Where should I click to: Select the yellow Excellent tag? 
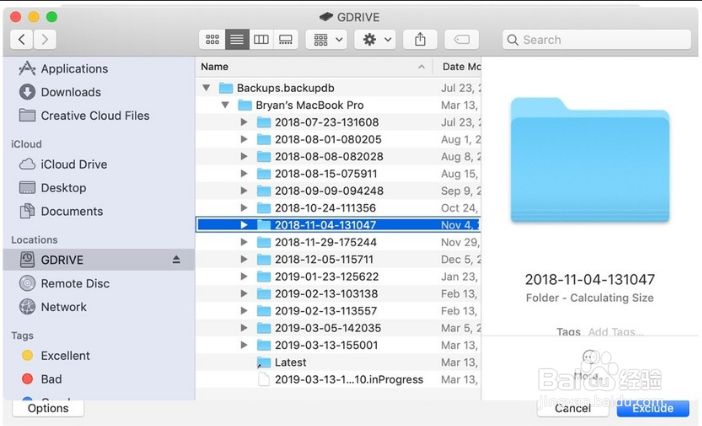56,355
